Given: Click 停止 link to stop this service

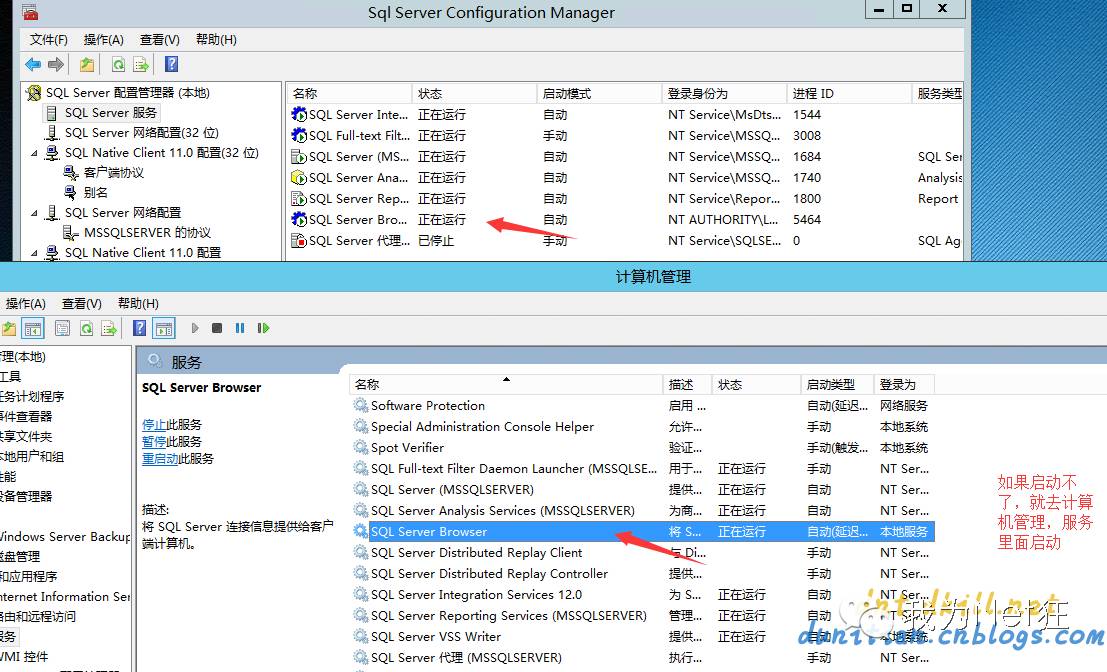Looking at the screenshot, I should coord(154,425).
